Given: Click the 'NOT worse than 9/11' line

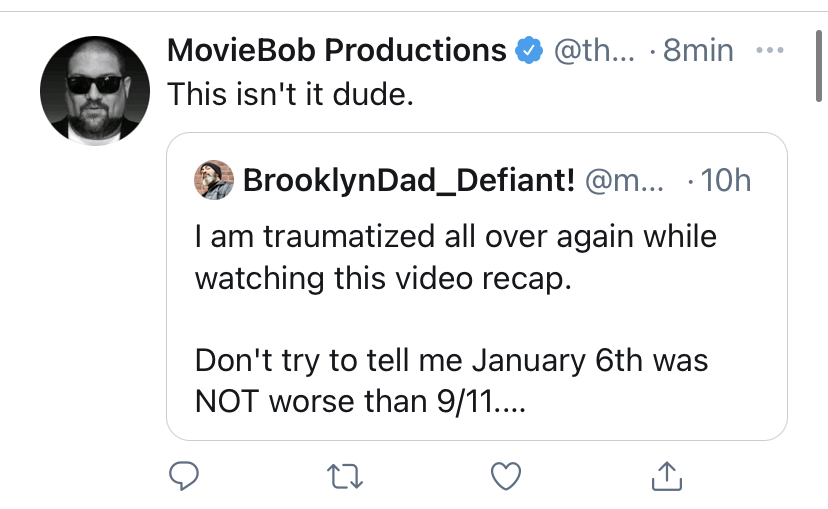Looking at the screenshot, I should (x=360, y=402).
